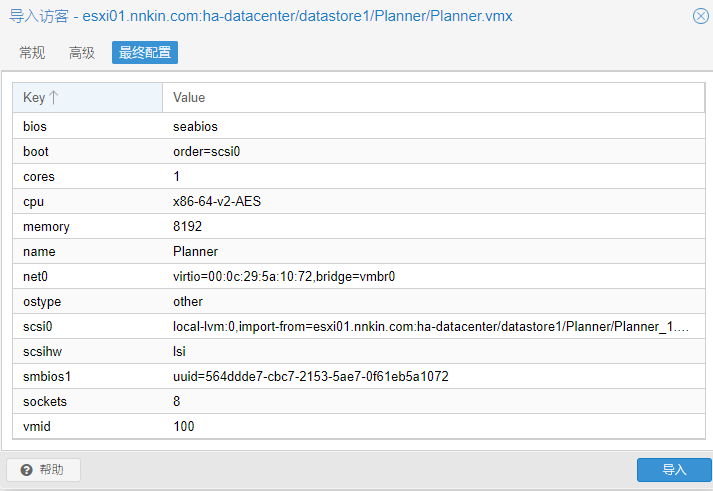Switch to the 常规 tab

coord(32,53)
